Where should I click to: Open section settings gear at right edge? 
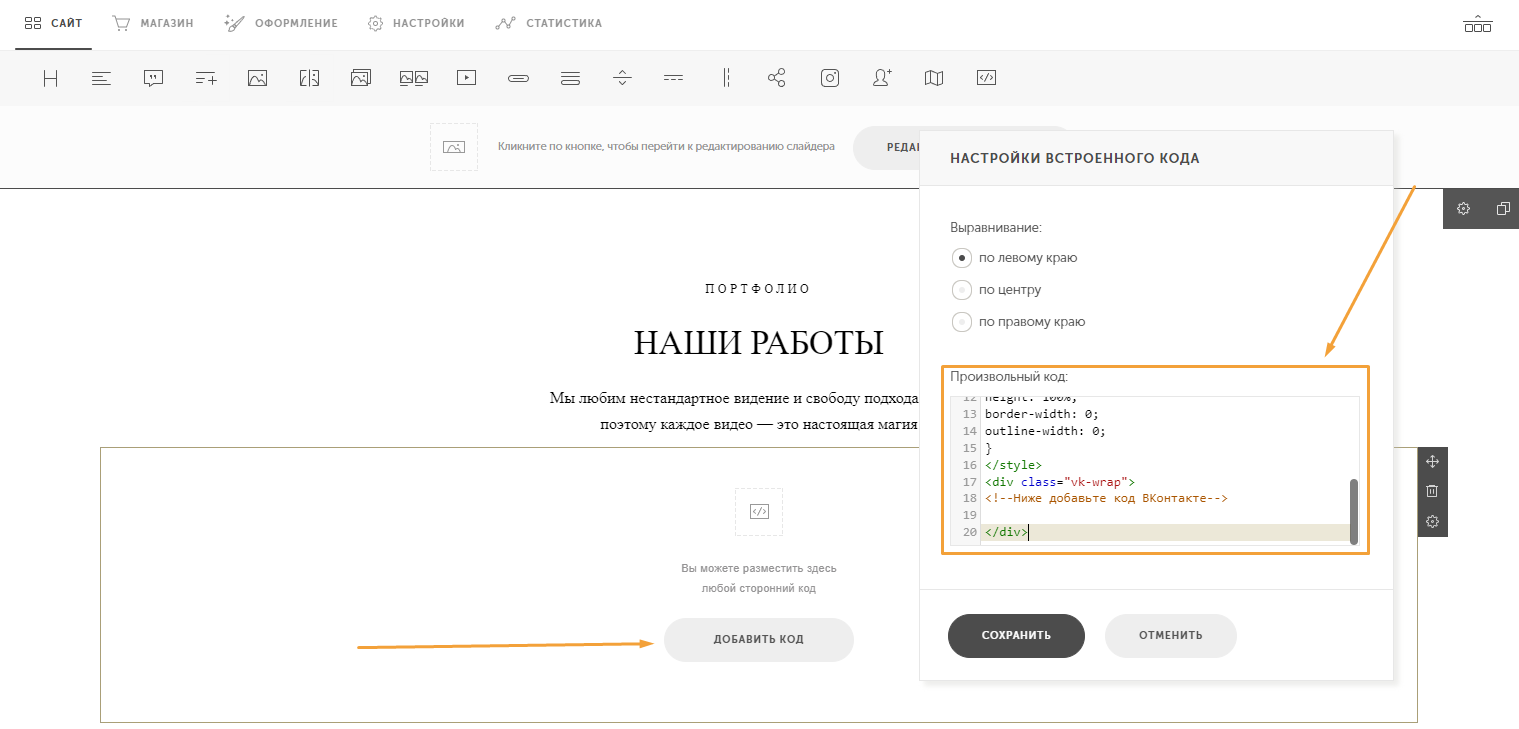click(x=1463, y=209)
